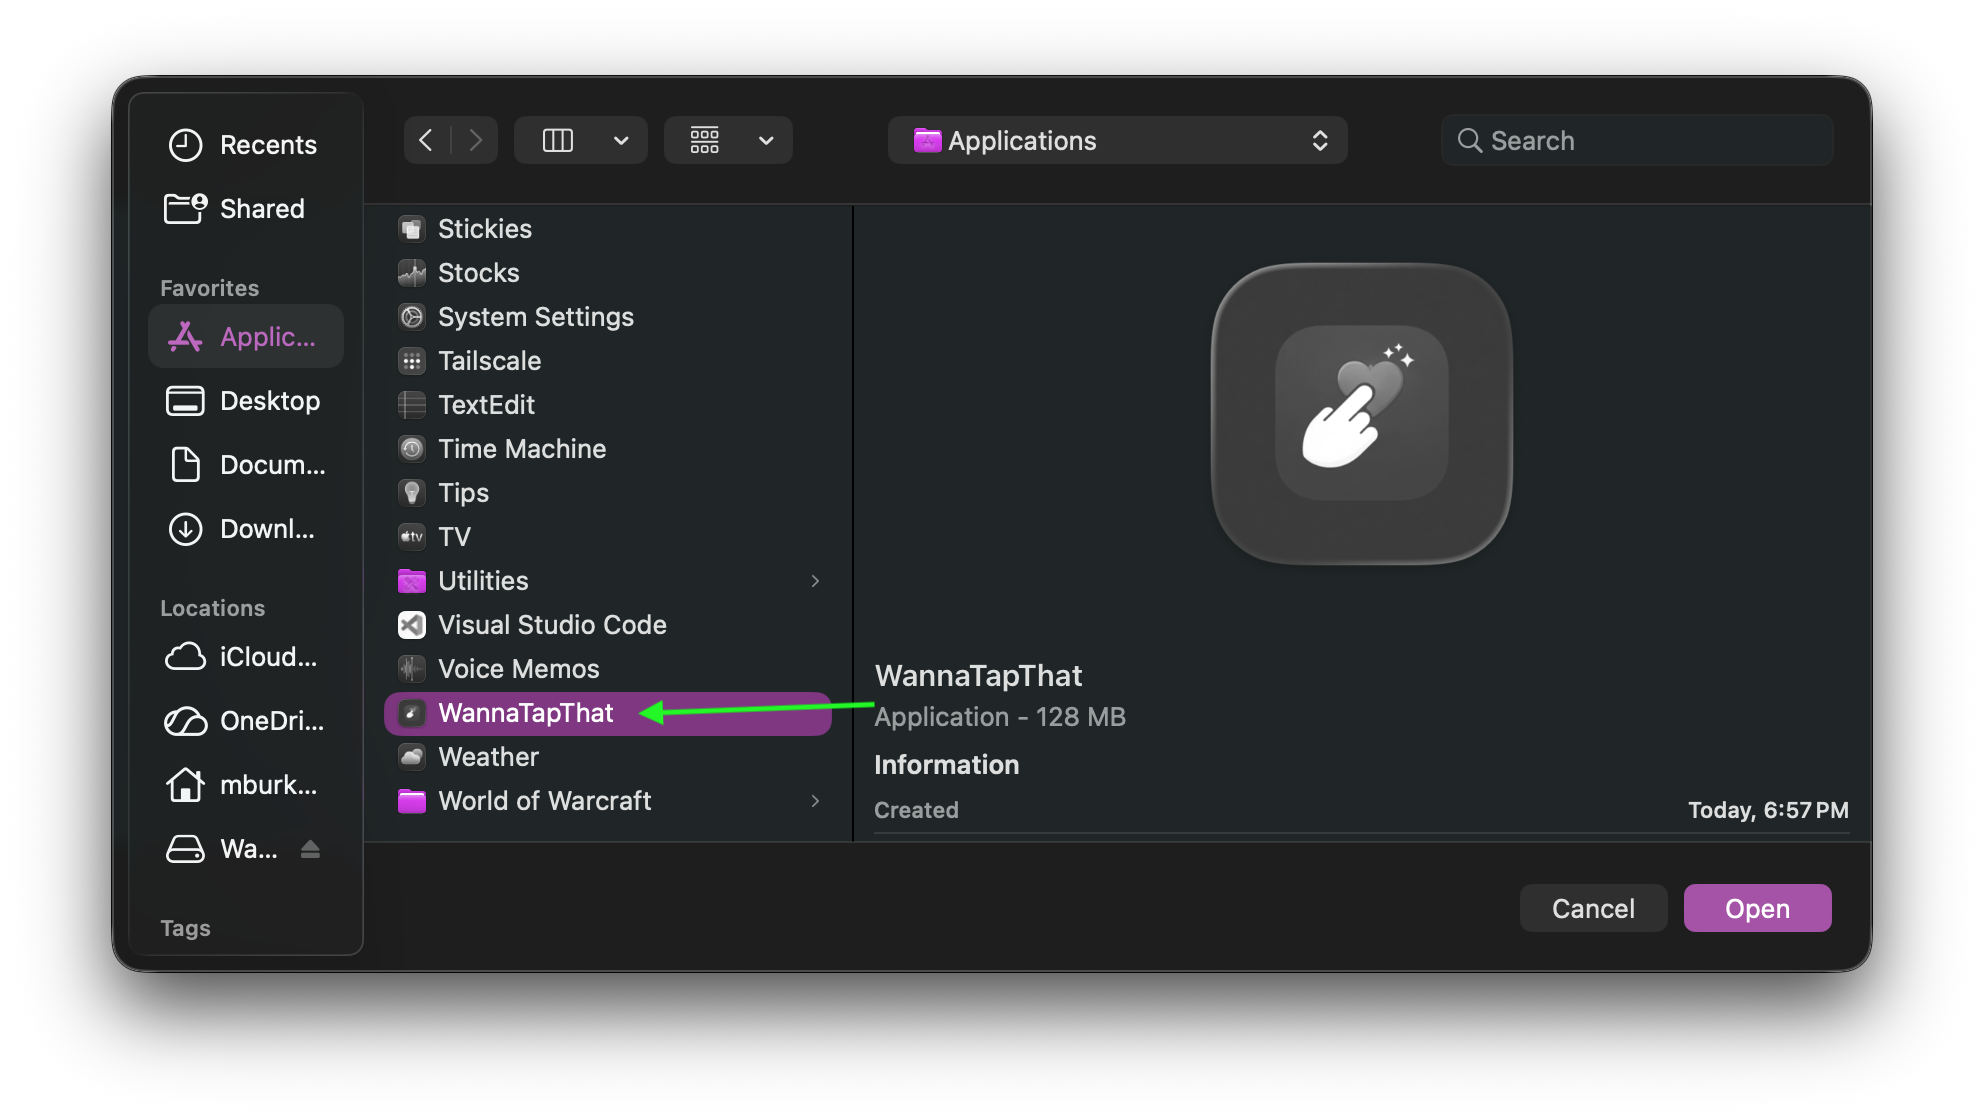Screen dimensions: 1984x1120
Task: Click the Stocks app icon
Action: (x=412, y=273)
